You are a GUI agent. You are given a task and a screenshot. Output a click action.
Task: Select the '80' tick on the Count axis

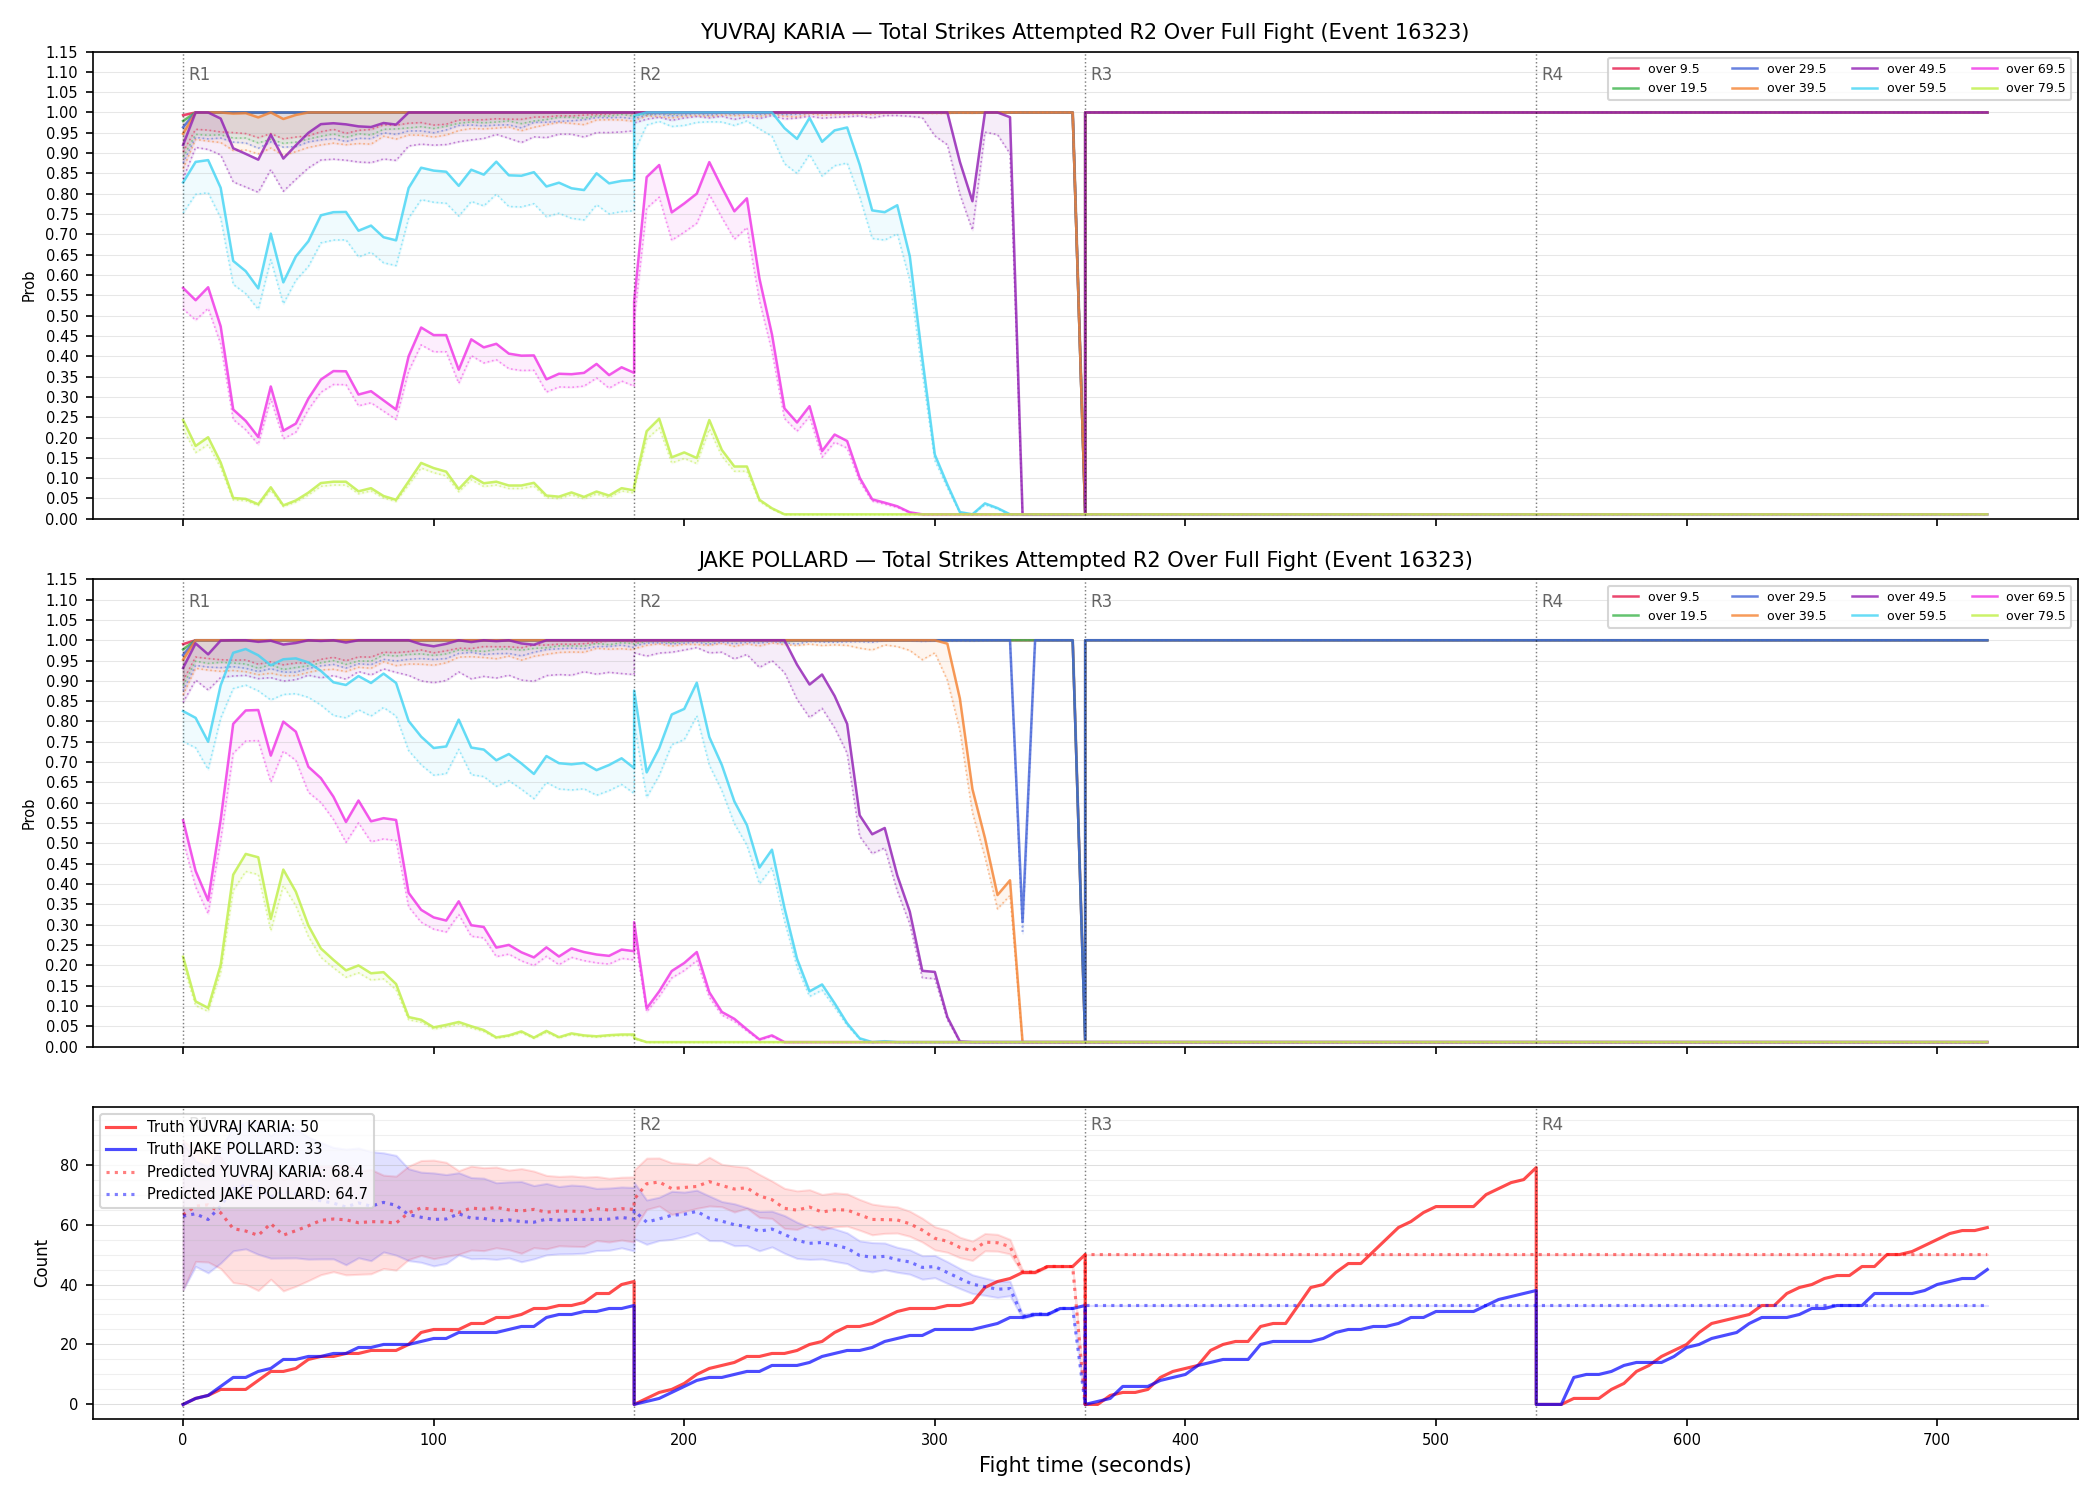[x=69, y=1165]
